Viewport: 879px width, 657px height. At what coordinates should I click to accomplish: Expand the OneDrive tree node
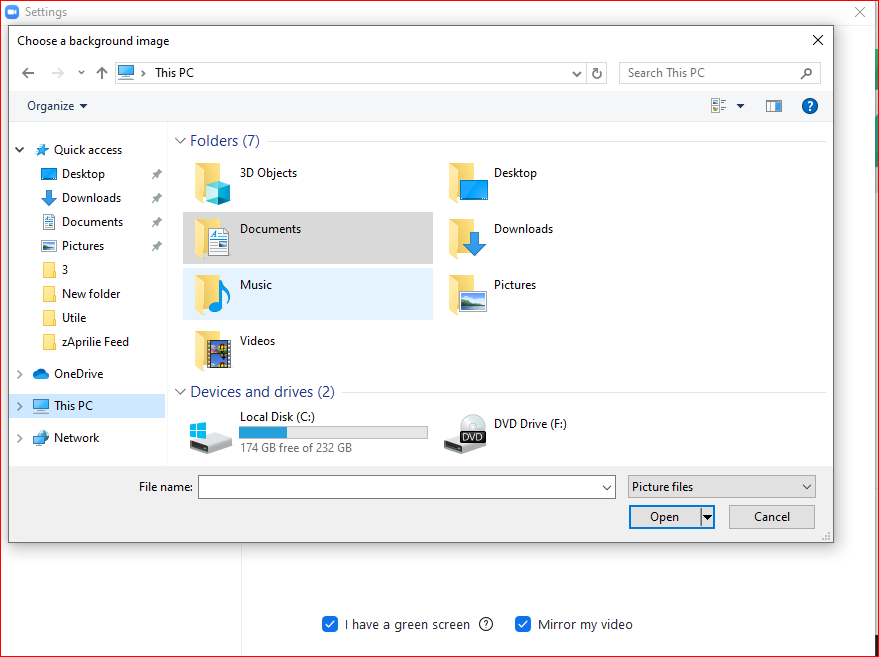pyautogui.click(x=19, y=374)
